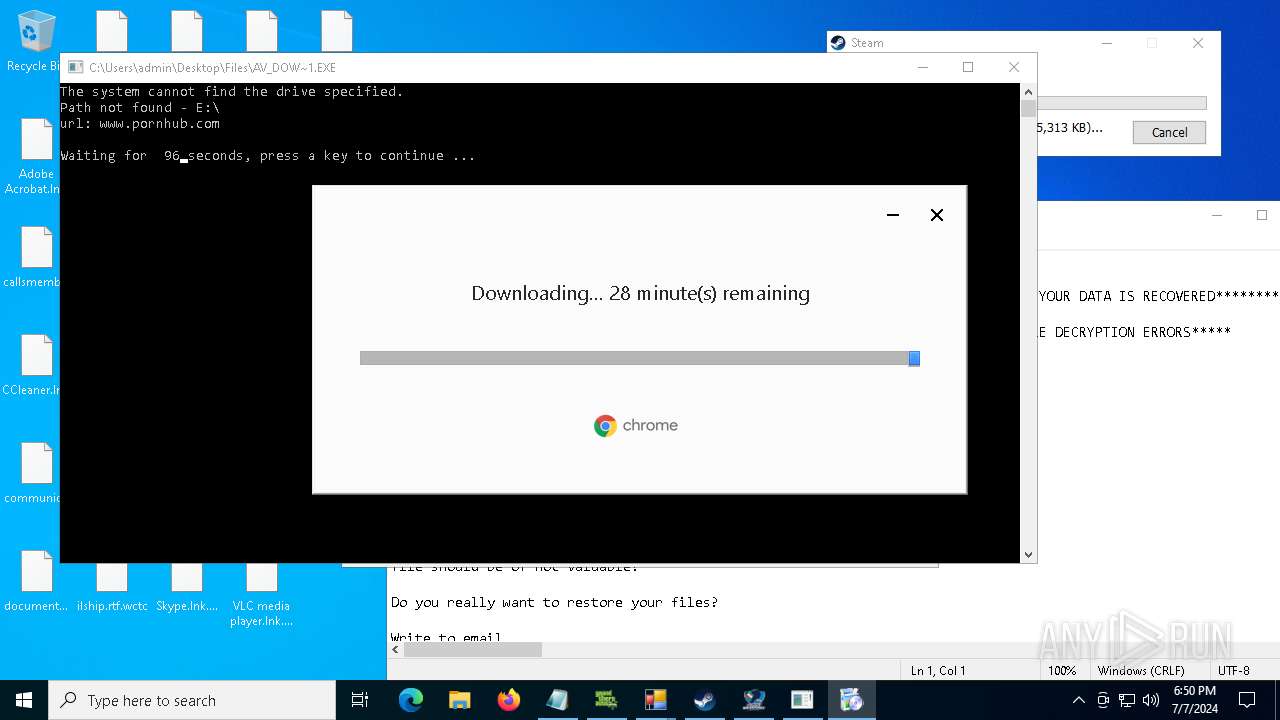Select the Adobe Acrobat desktop shortcut
This screenshot has height=720, width=1280.
pyautogui.click(x=34, y=156)
